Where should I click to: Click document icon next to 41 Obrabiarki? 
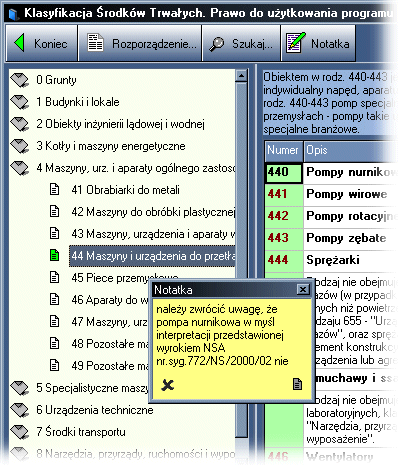(x=54, y=190)
